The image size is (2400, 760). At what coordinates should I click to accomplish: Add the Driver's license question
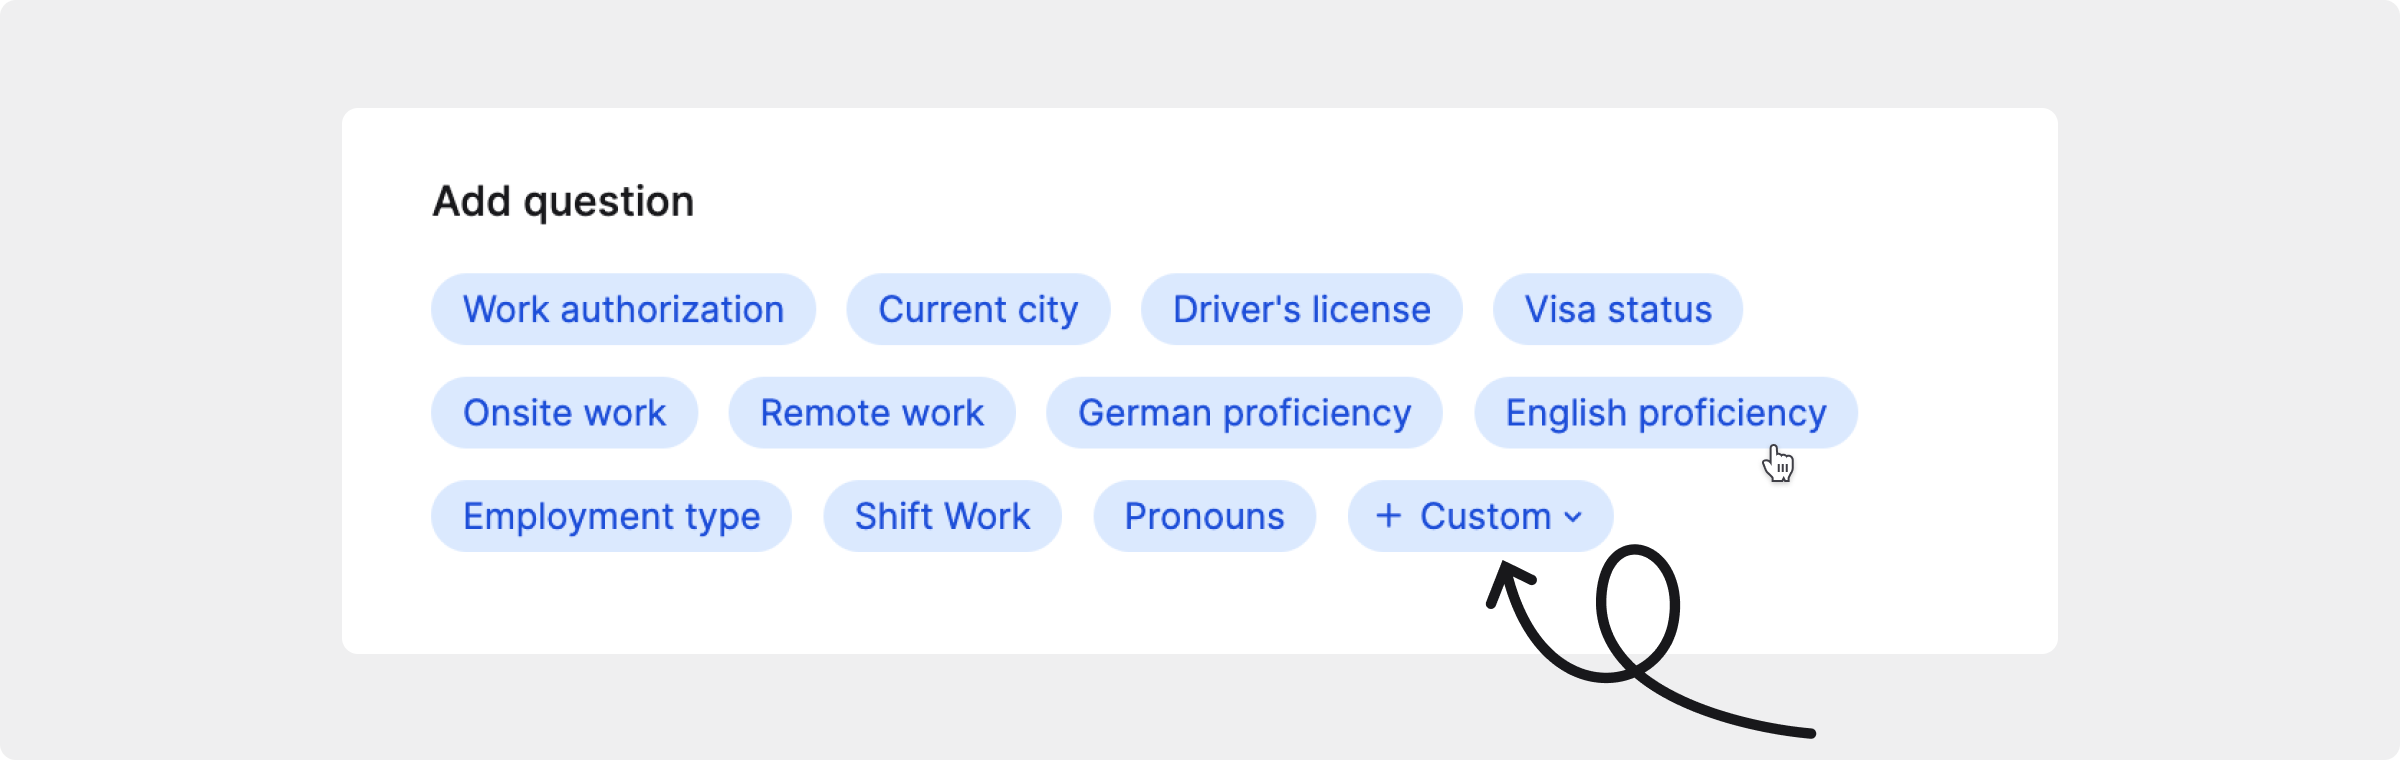(1301, 310)
